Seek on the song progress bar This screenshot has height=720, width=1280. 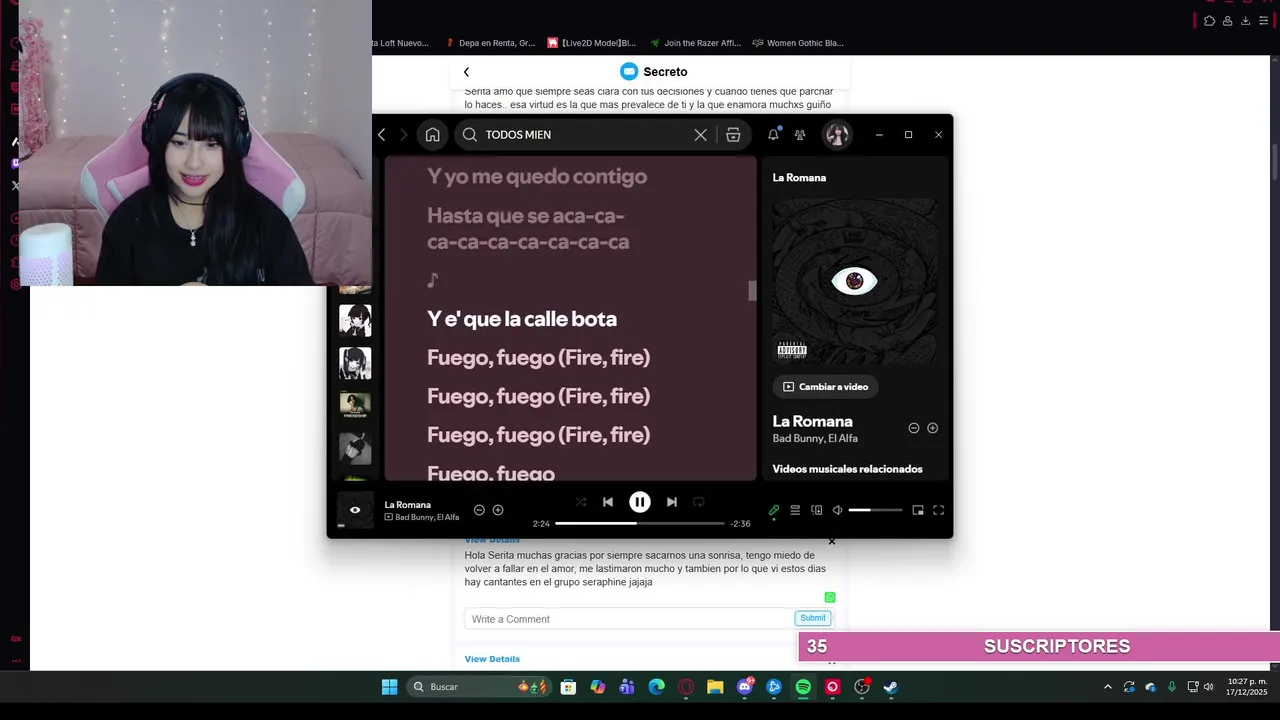point(640,523)
